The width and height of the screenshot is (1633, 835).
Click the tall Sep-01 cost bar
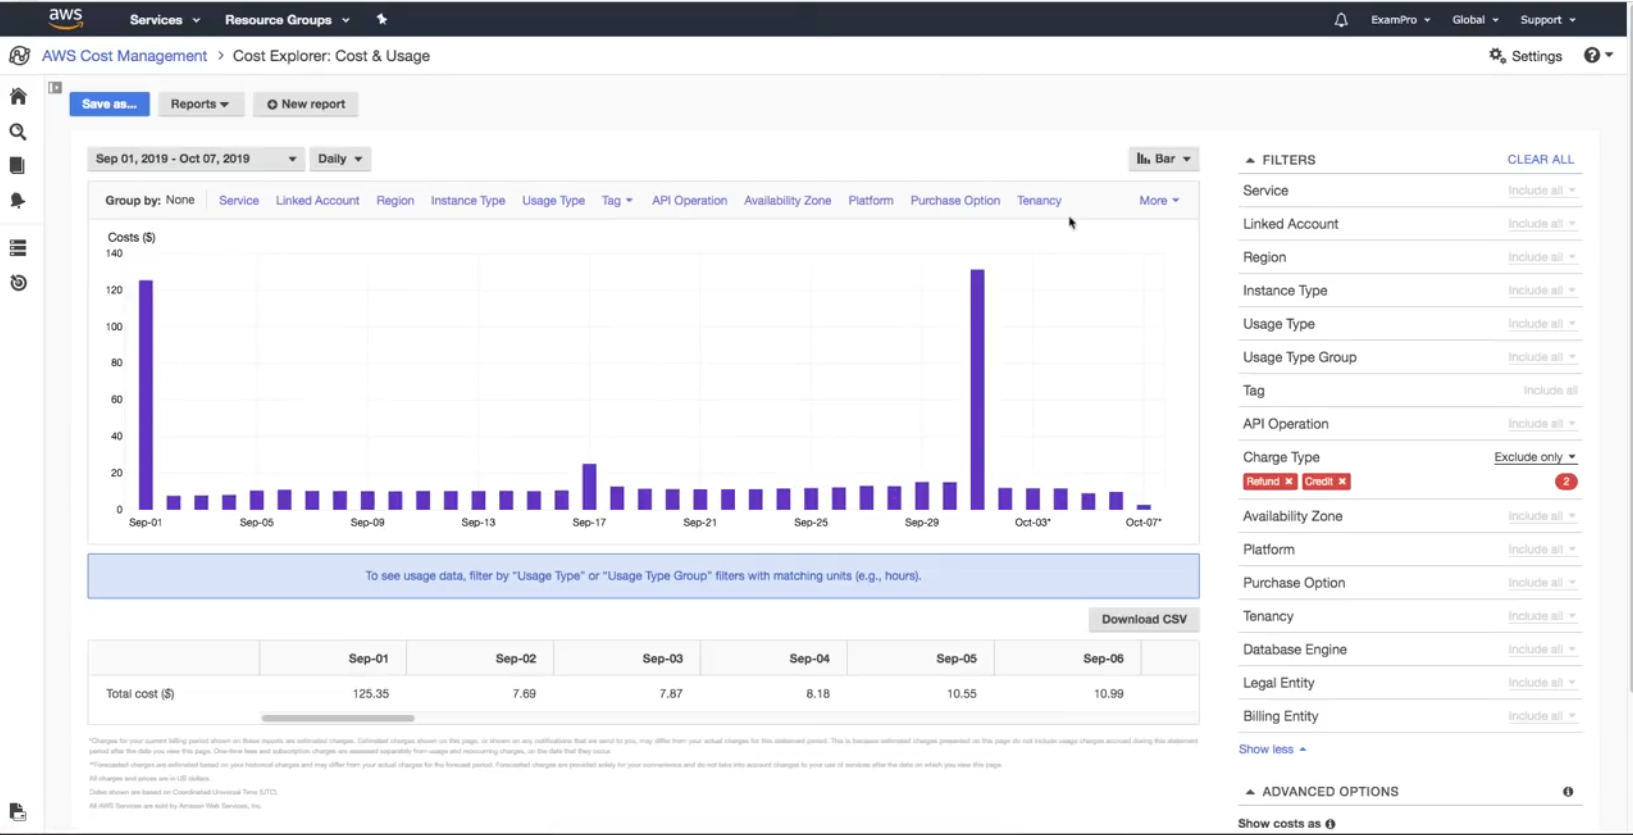(x=146, y=395)
